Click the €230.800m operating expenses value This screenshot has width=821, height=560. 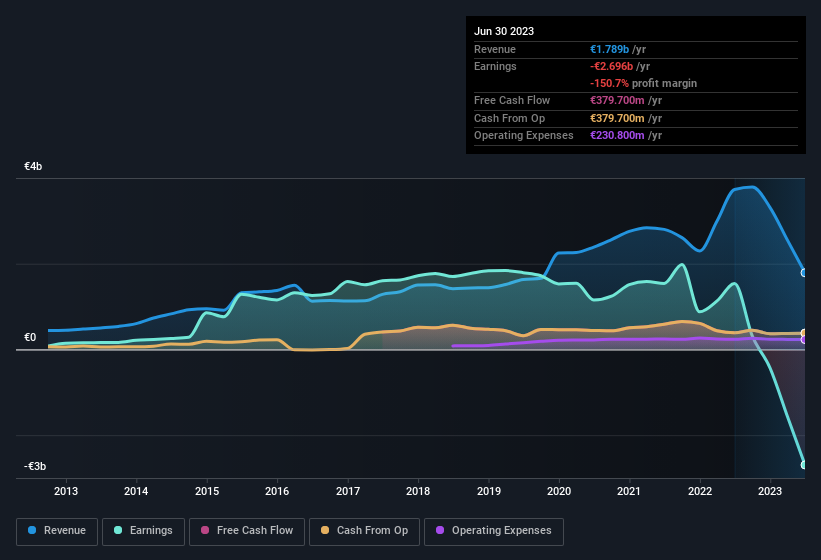617,136
